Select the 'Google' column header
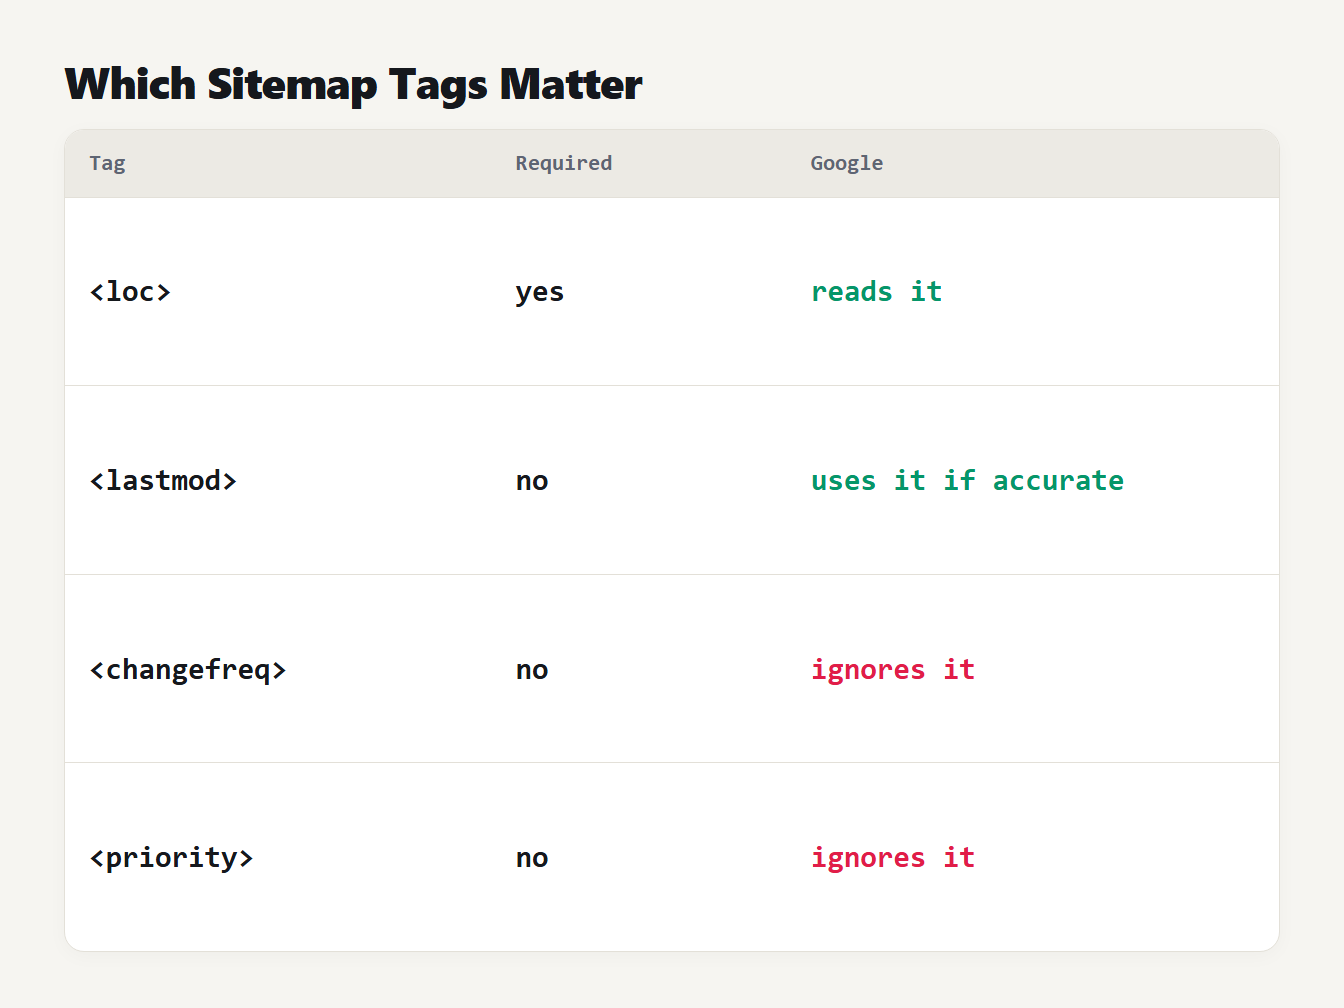The width and height of the screenshot is (1344, 1008). point(847,163)
